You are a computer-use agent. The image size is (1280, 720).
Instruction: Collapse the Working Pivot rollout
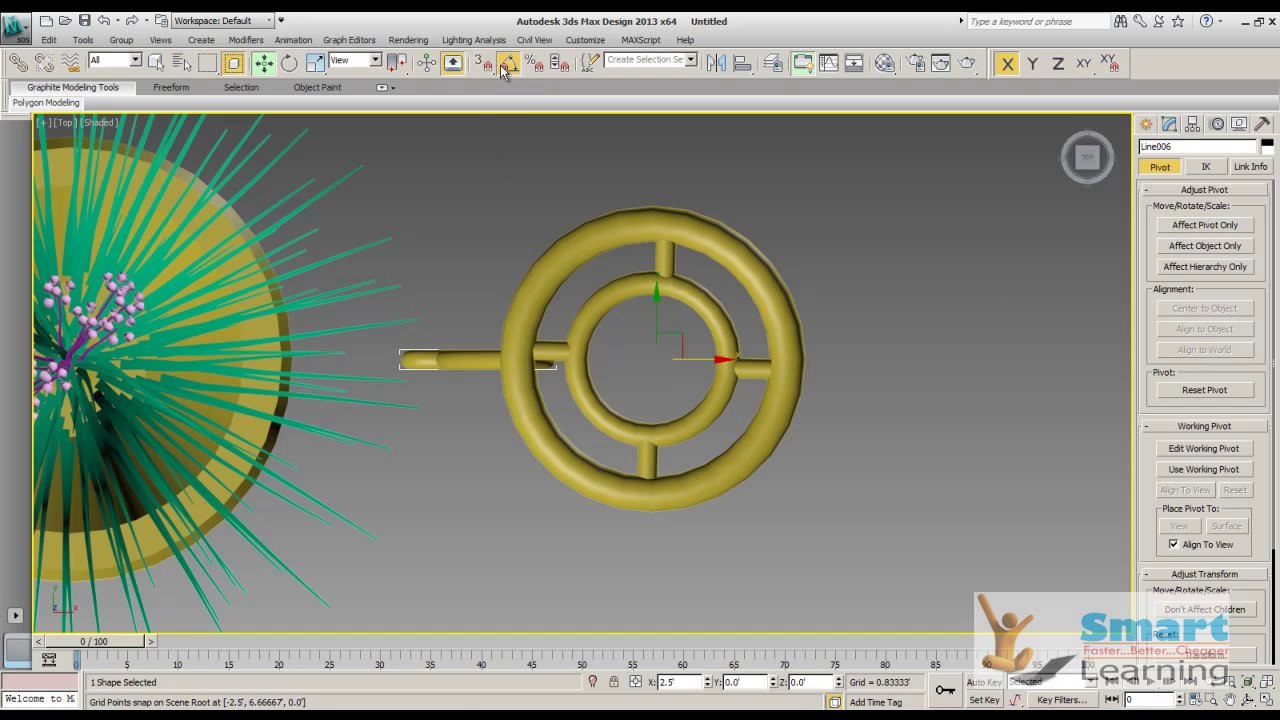tap(1204, 426)
